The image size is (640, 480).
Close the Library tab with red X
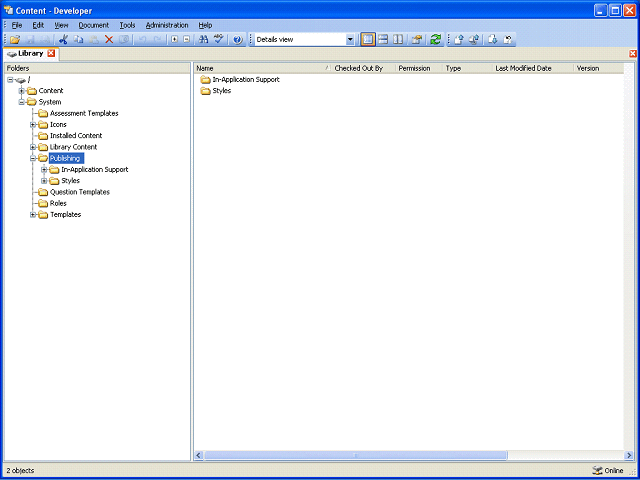point(51,53)
